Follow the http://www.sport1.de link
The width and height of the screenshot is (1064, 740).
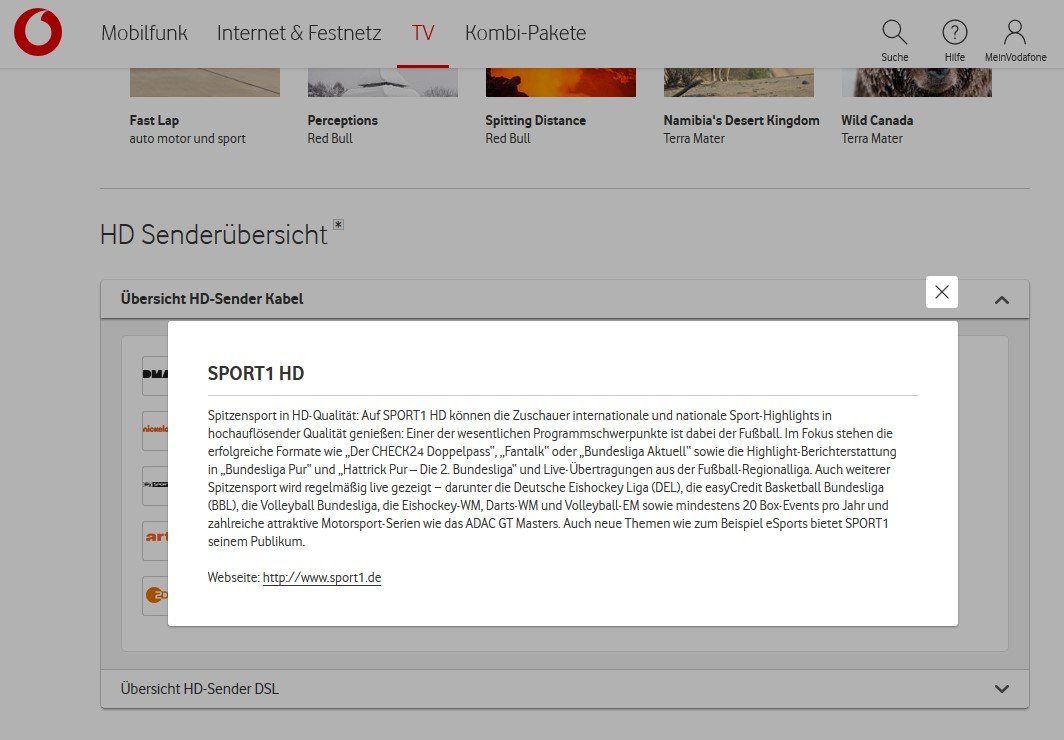tap(322, 577)
